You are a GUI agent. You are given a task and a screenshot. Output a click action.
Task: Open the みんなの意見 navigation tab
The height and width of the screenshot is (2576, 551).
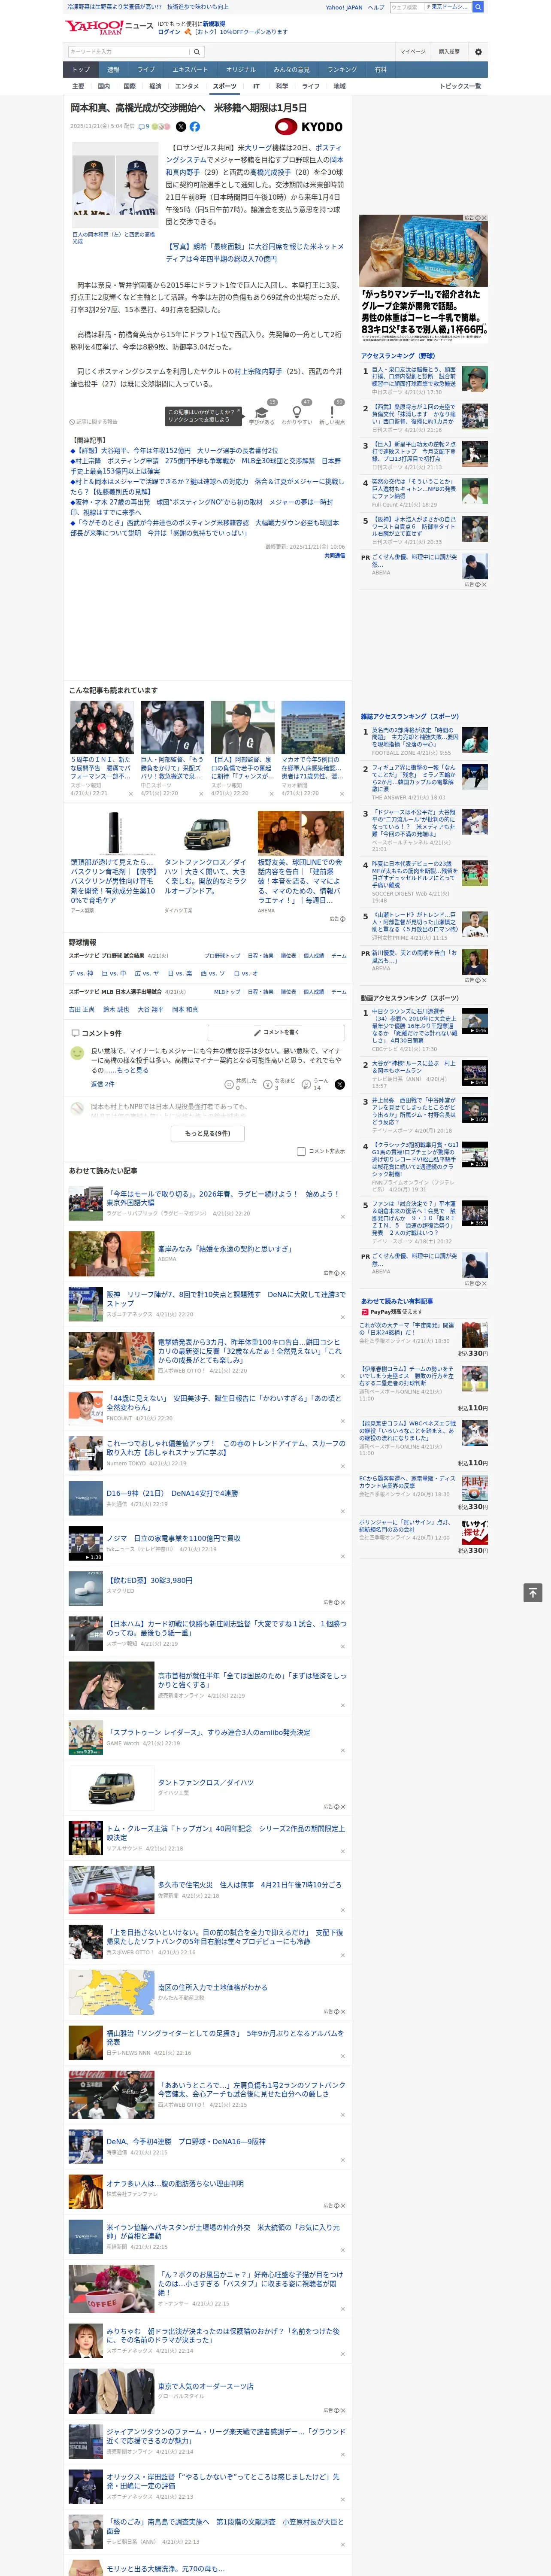coord(292,70)
